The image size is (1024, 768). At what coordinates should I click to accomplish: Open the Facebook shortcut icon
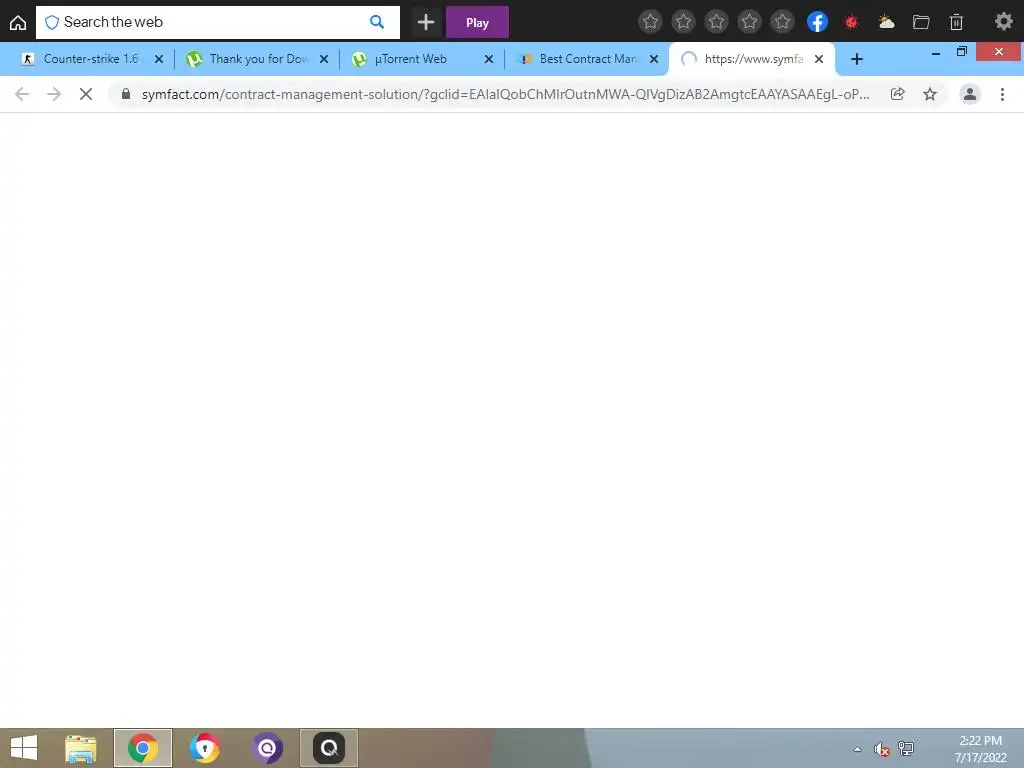tap(817, 22)
